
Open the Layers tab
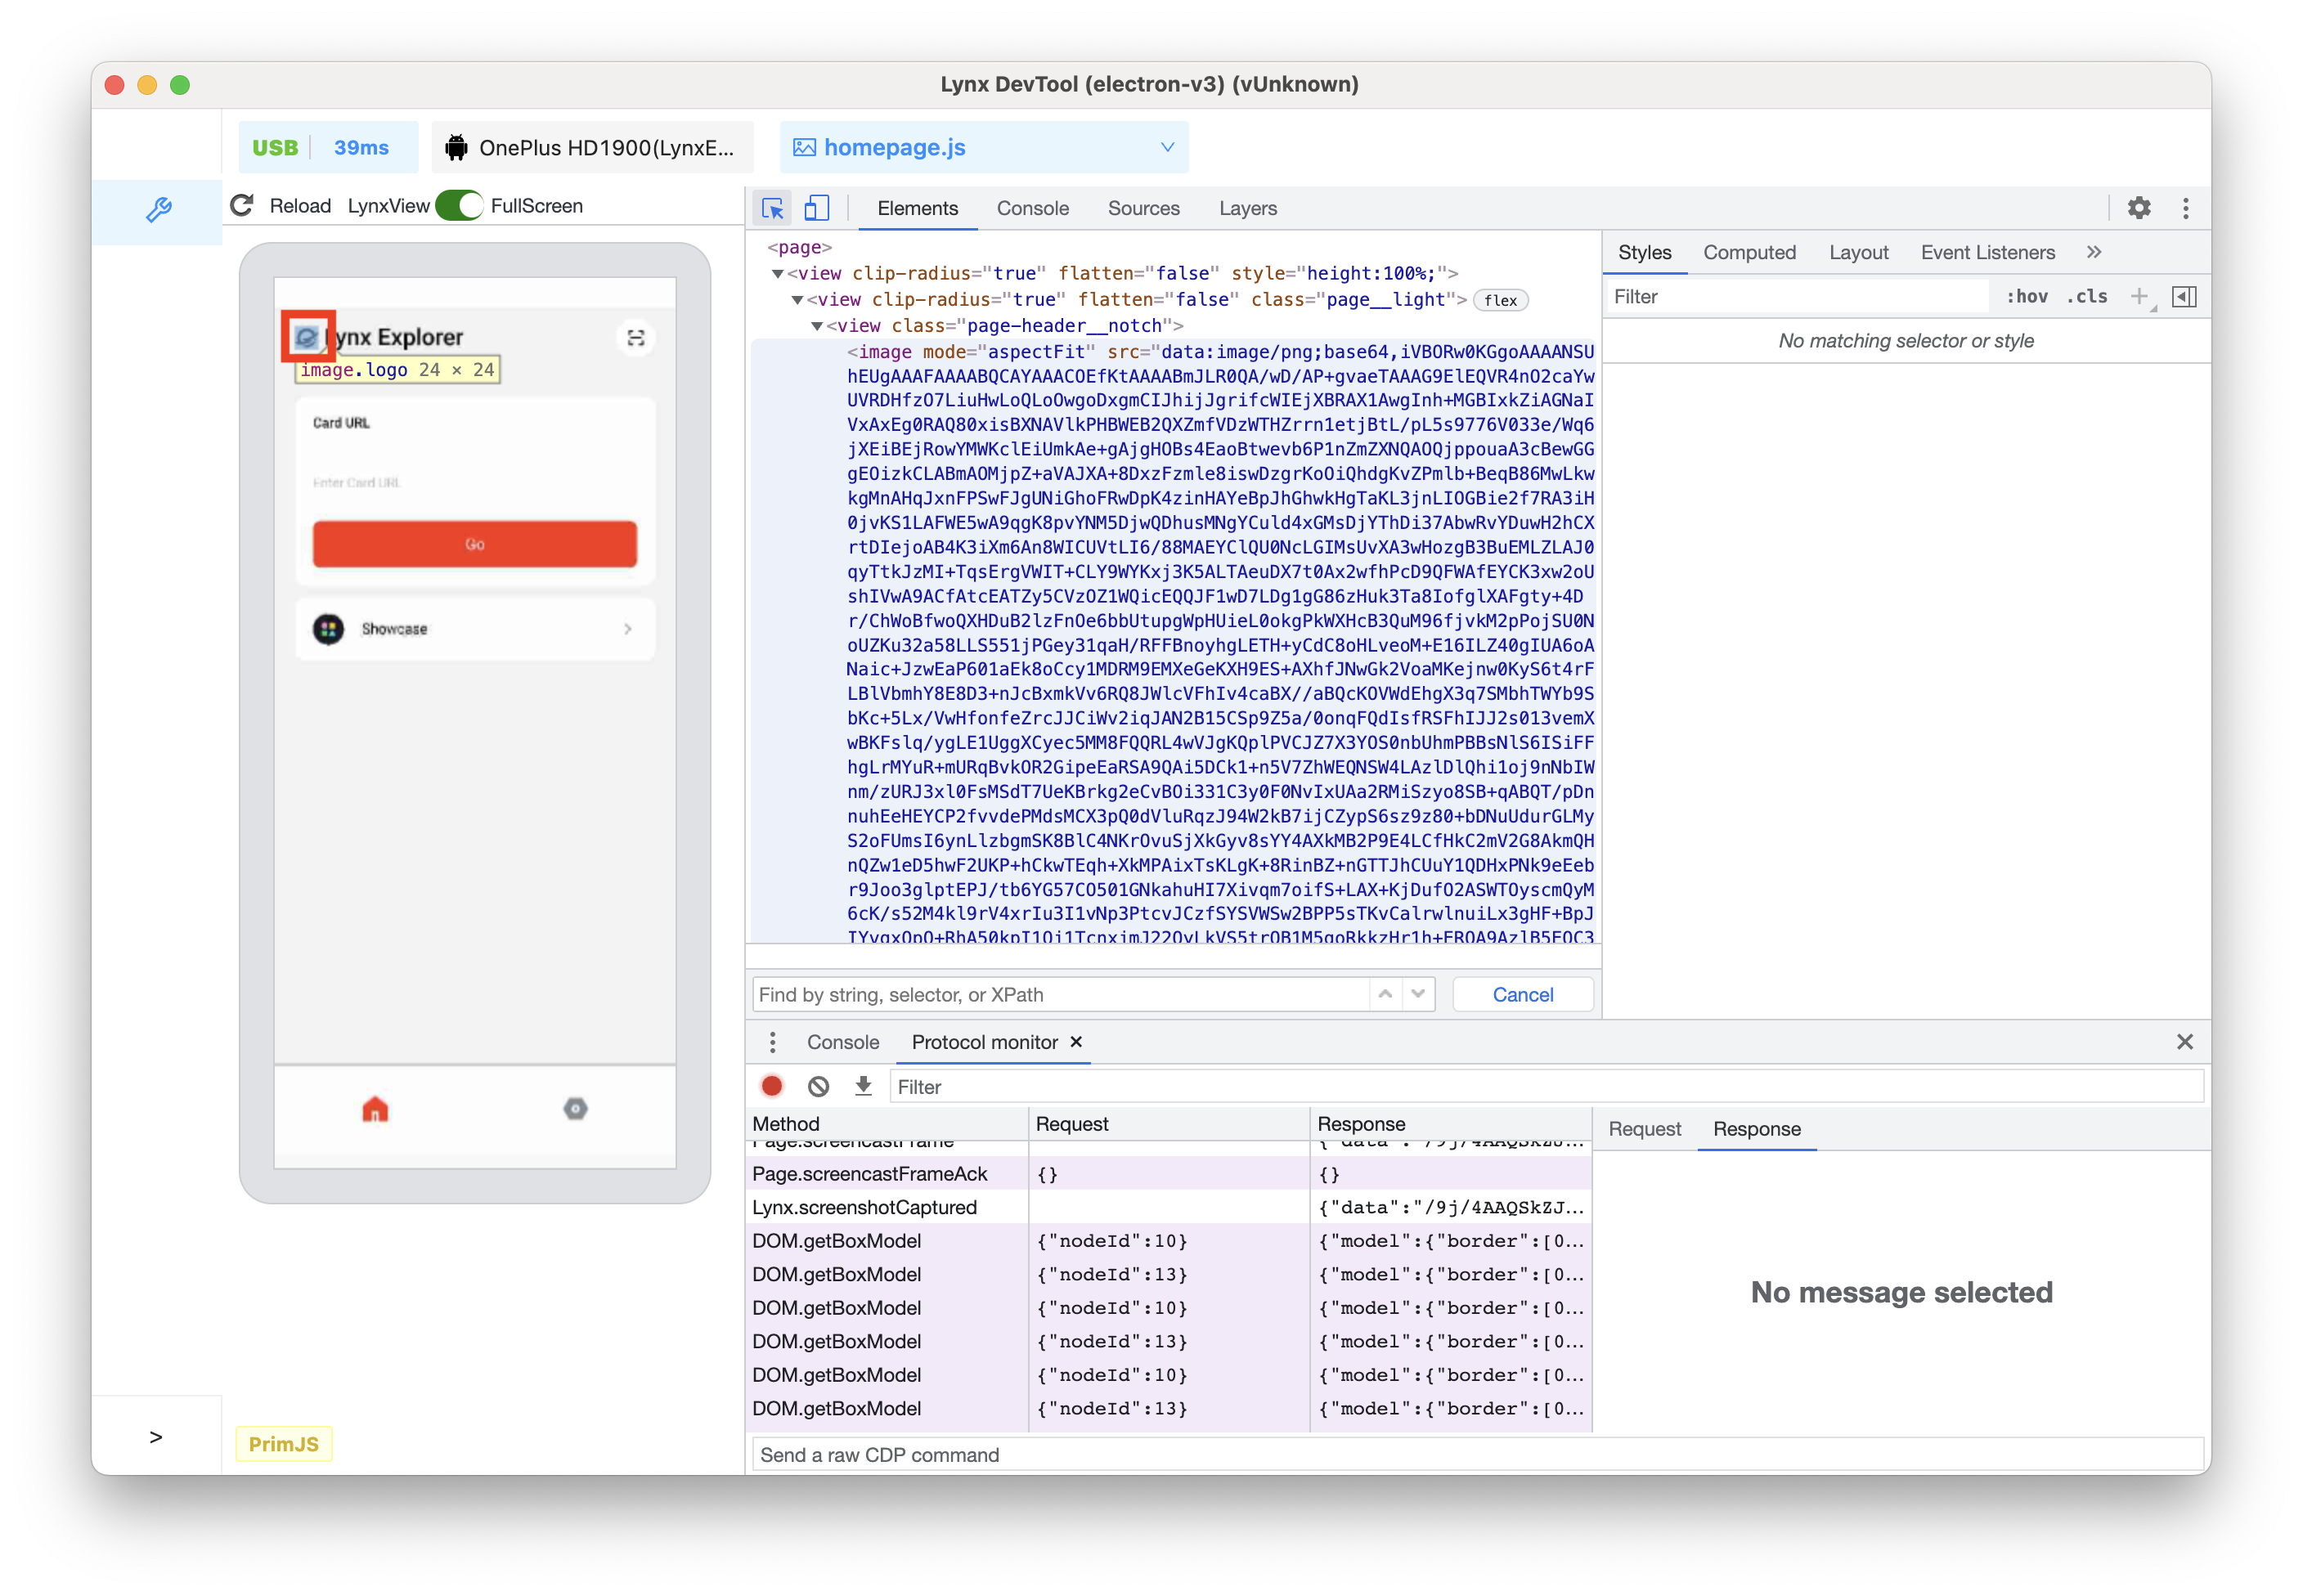[1247, 208]
